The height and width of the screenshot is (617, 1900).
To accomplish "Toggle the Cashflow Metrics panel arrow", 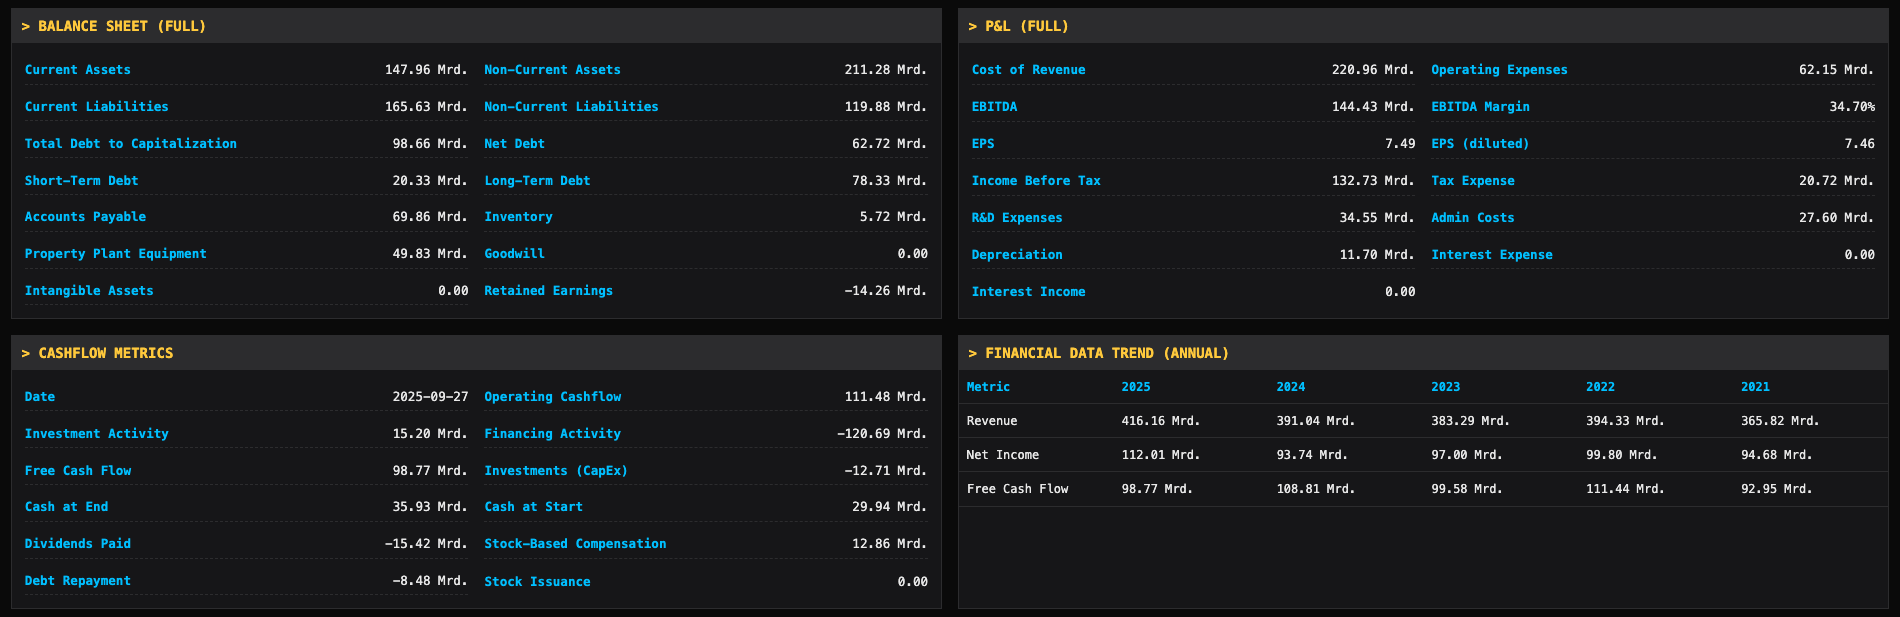I will 26,354.
